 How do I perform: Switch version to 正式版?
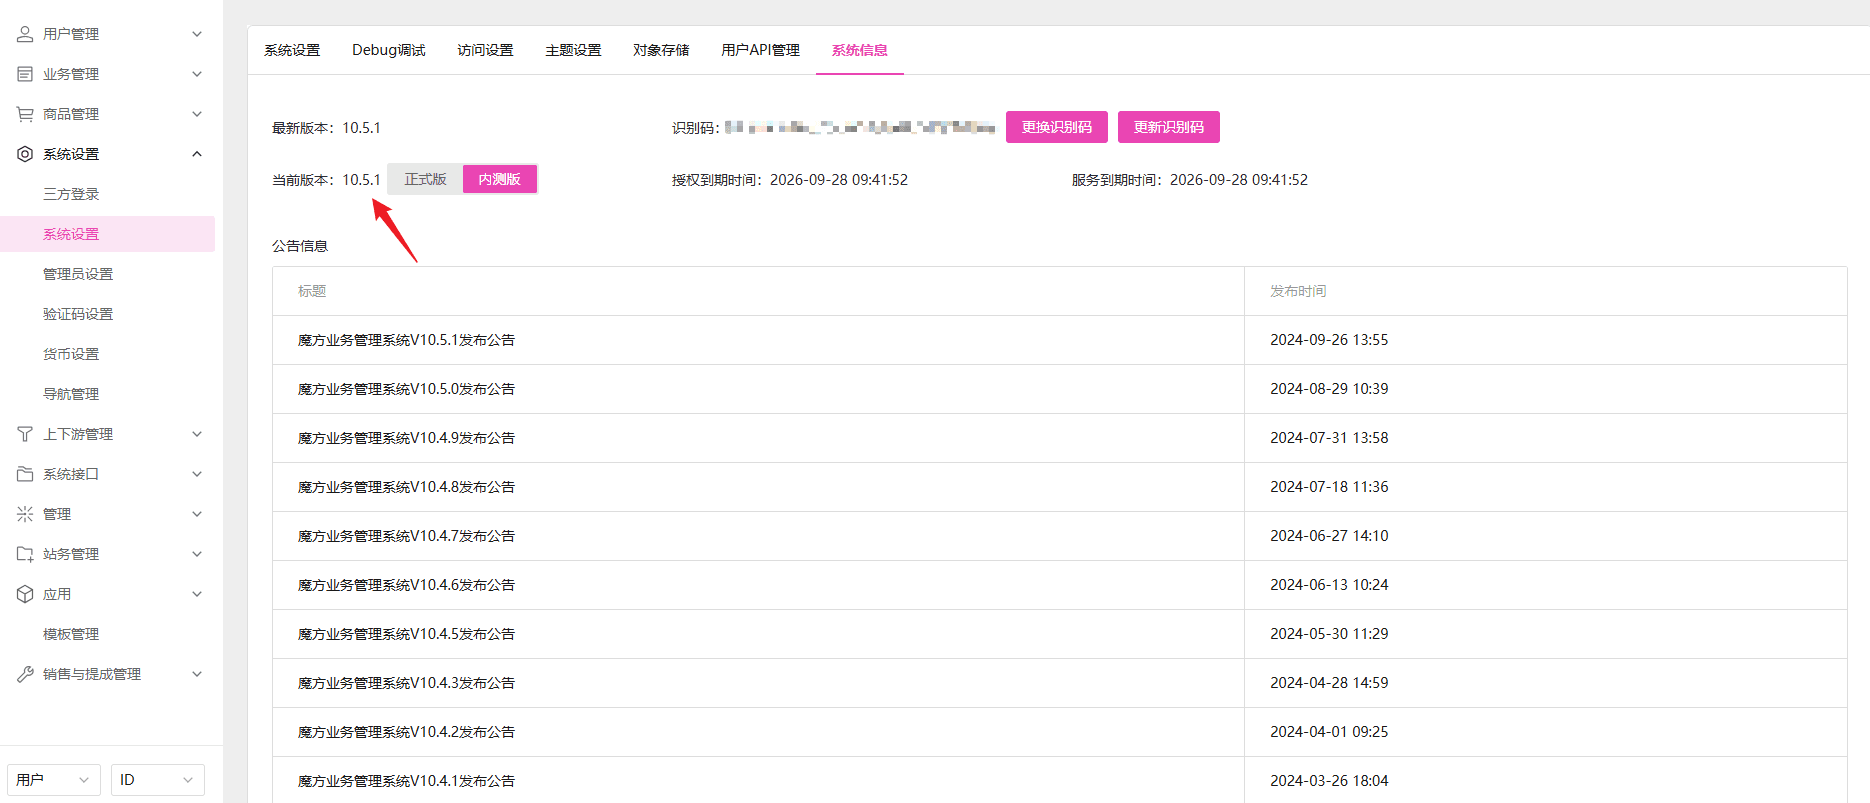[425, 179]
